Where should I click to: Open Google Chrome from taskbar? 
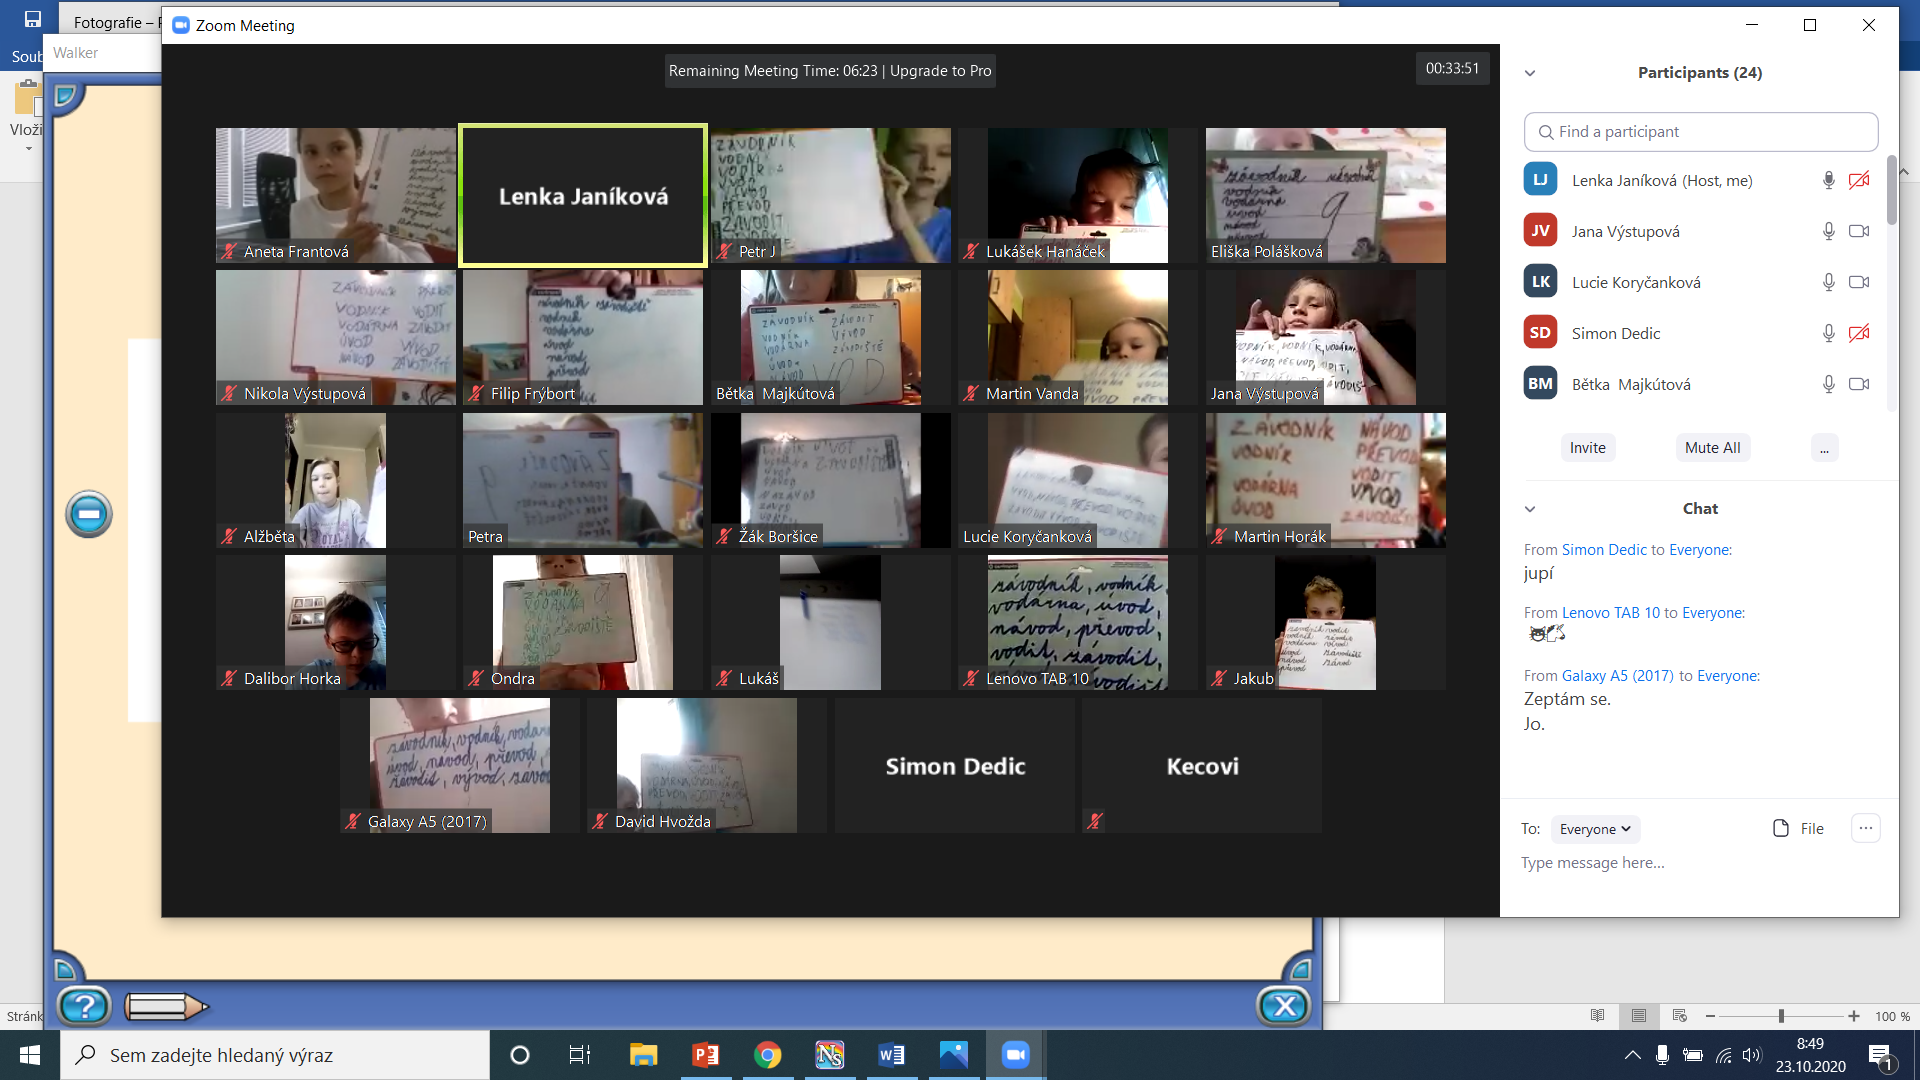(x=767, y=1055)
